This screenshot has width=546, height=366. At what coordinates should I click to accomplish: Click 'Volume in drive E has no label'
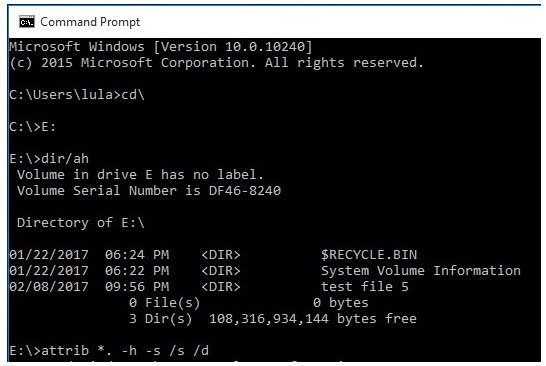(140, 174)
